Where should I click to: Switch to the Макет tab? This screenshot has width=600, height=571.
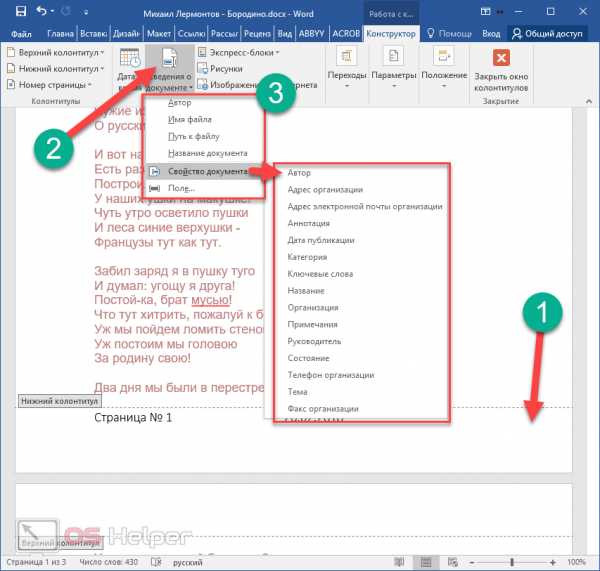pyautogui.click(x=159, y=34)
